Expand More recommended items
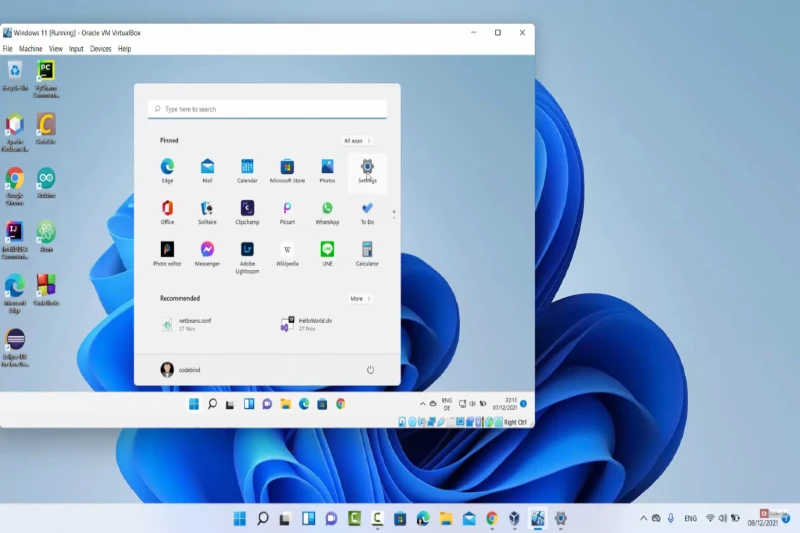This screenshot has width=800, height=533. 360,299
